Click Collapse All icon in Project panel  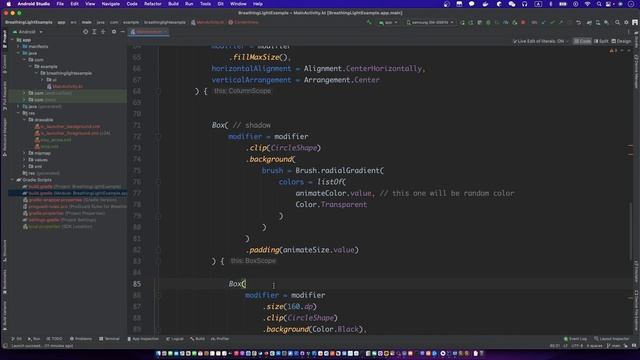click(x=103, y=32)
